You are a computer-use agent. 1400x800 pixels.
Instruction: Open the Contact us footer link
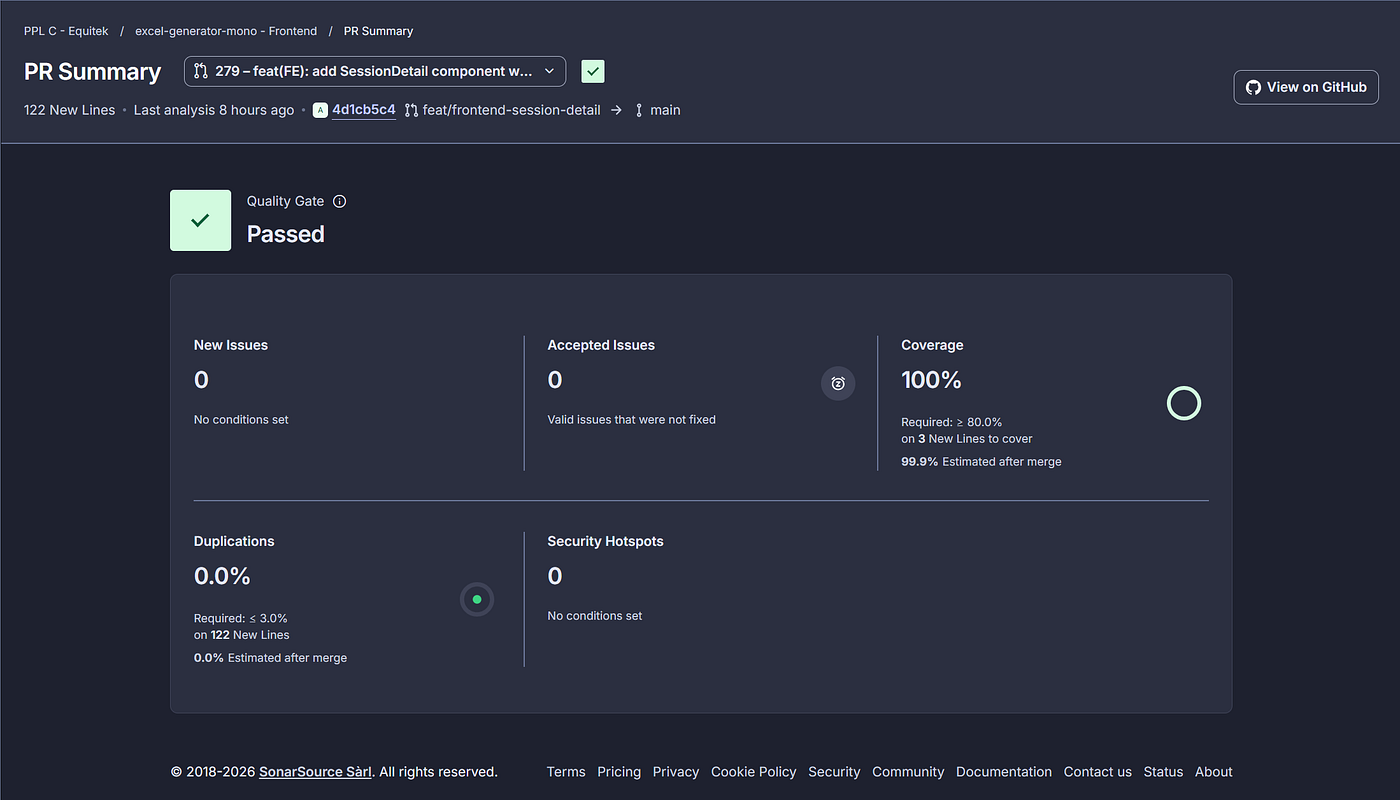[x=1098, y=772]
